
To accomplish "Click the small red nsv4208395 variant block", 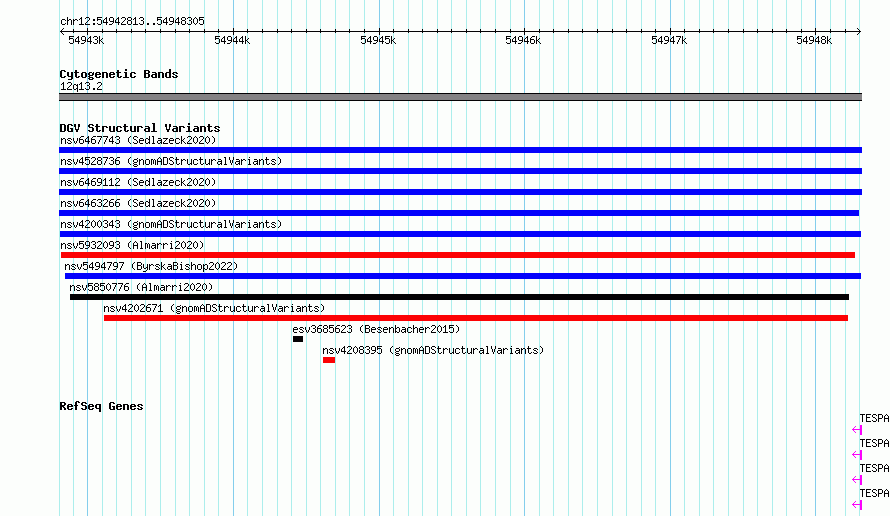I will [329, 360].
